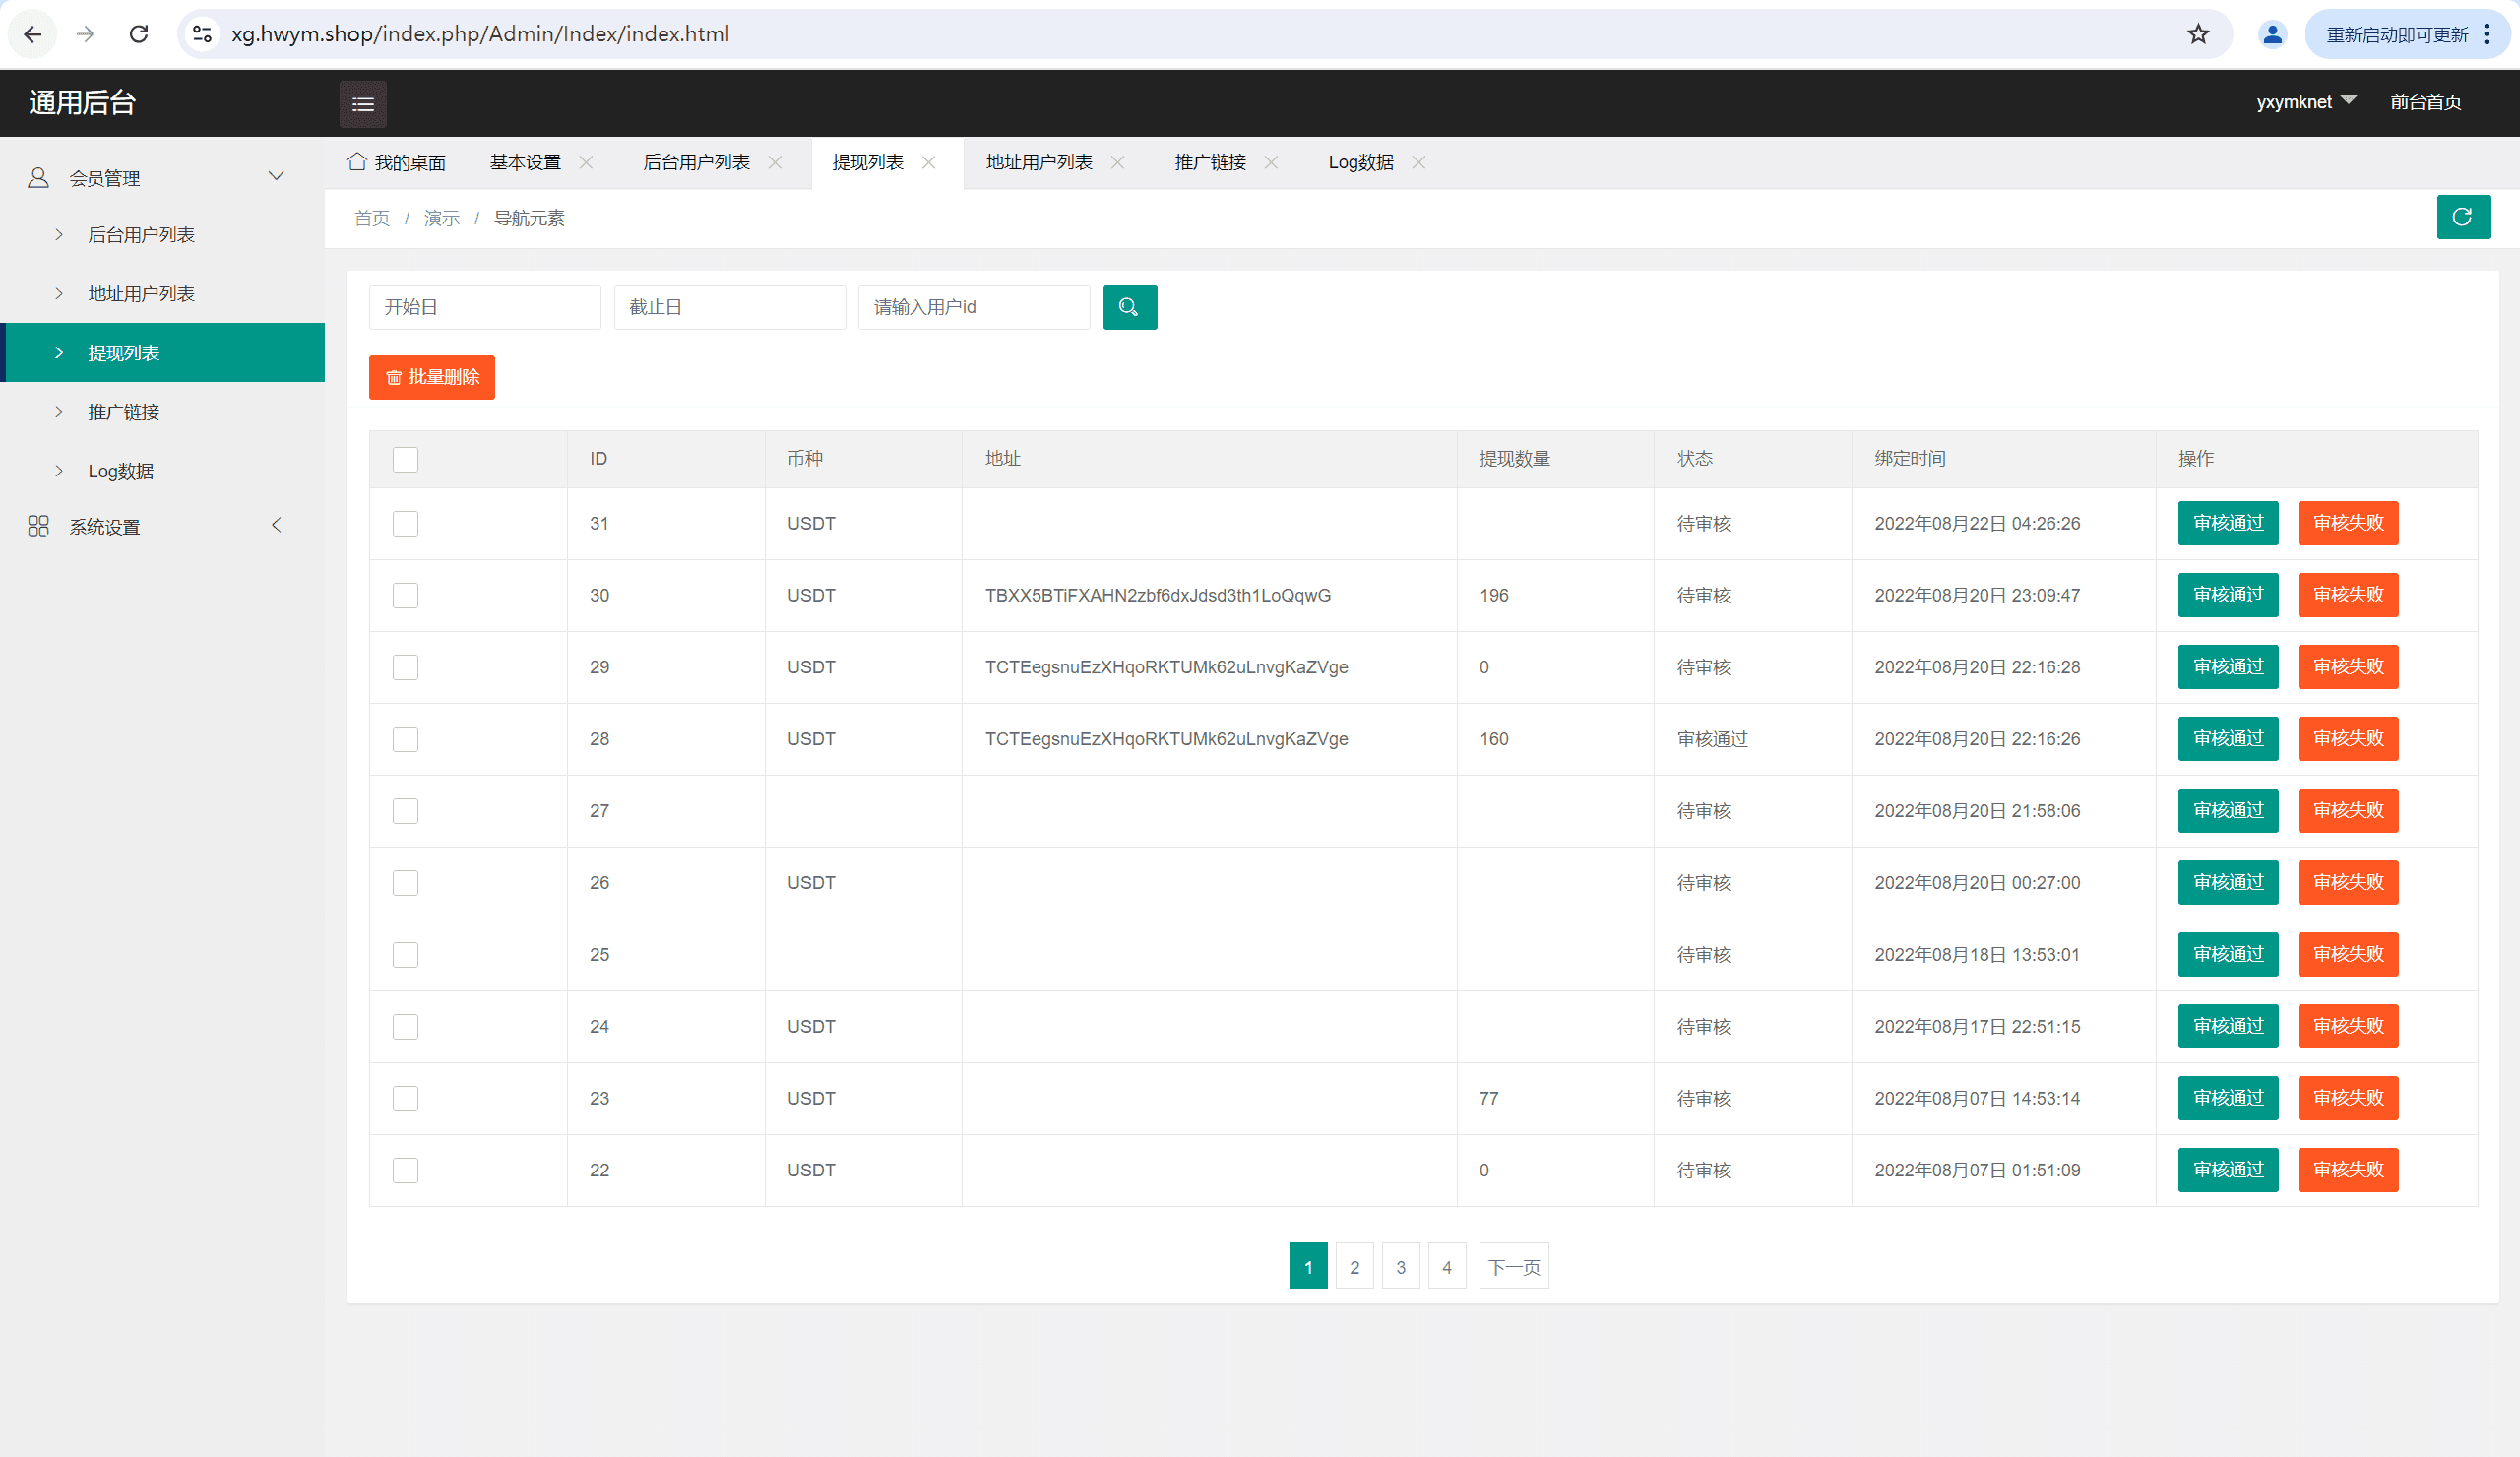
Task: Click the green search magnifier button
Action: (1129, 307)
